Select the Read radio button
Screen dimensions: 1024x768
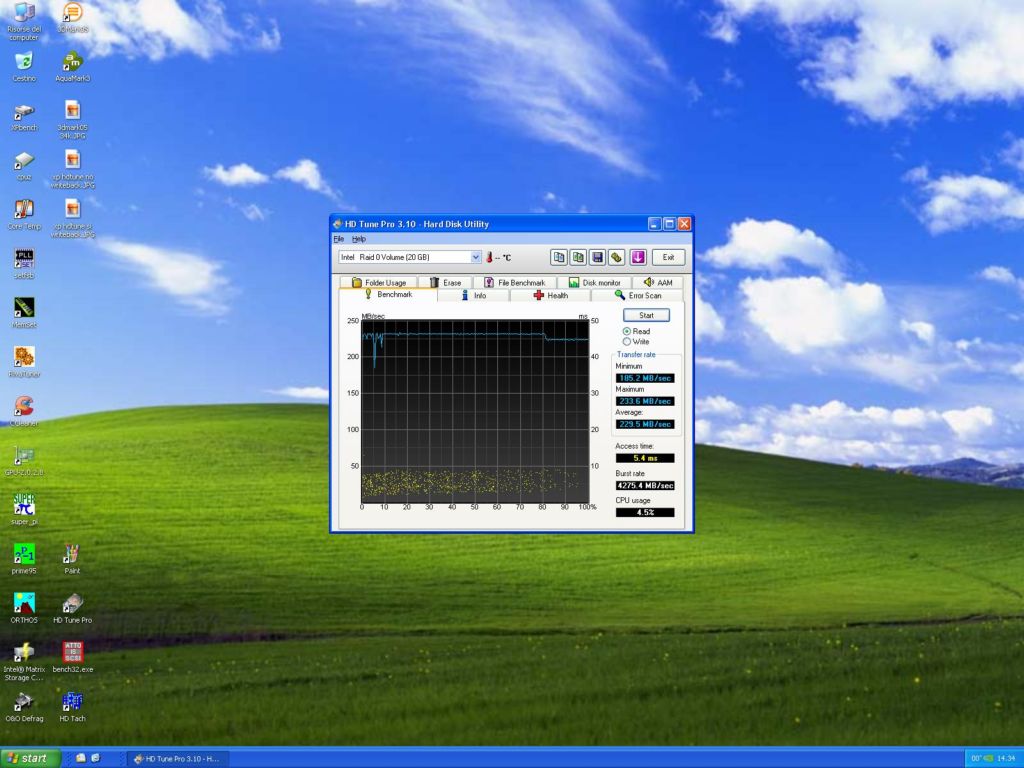[626, 332]
